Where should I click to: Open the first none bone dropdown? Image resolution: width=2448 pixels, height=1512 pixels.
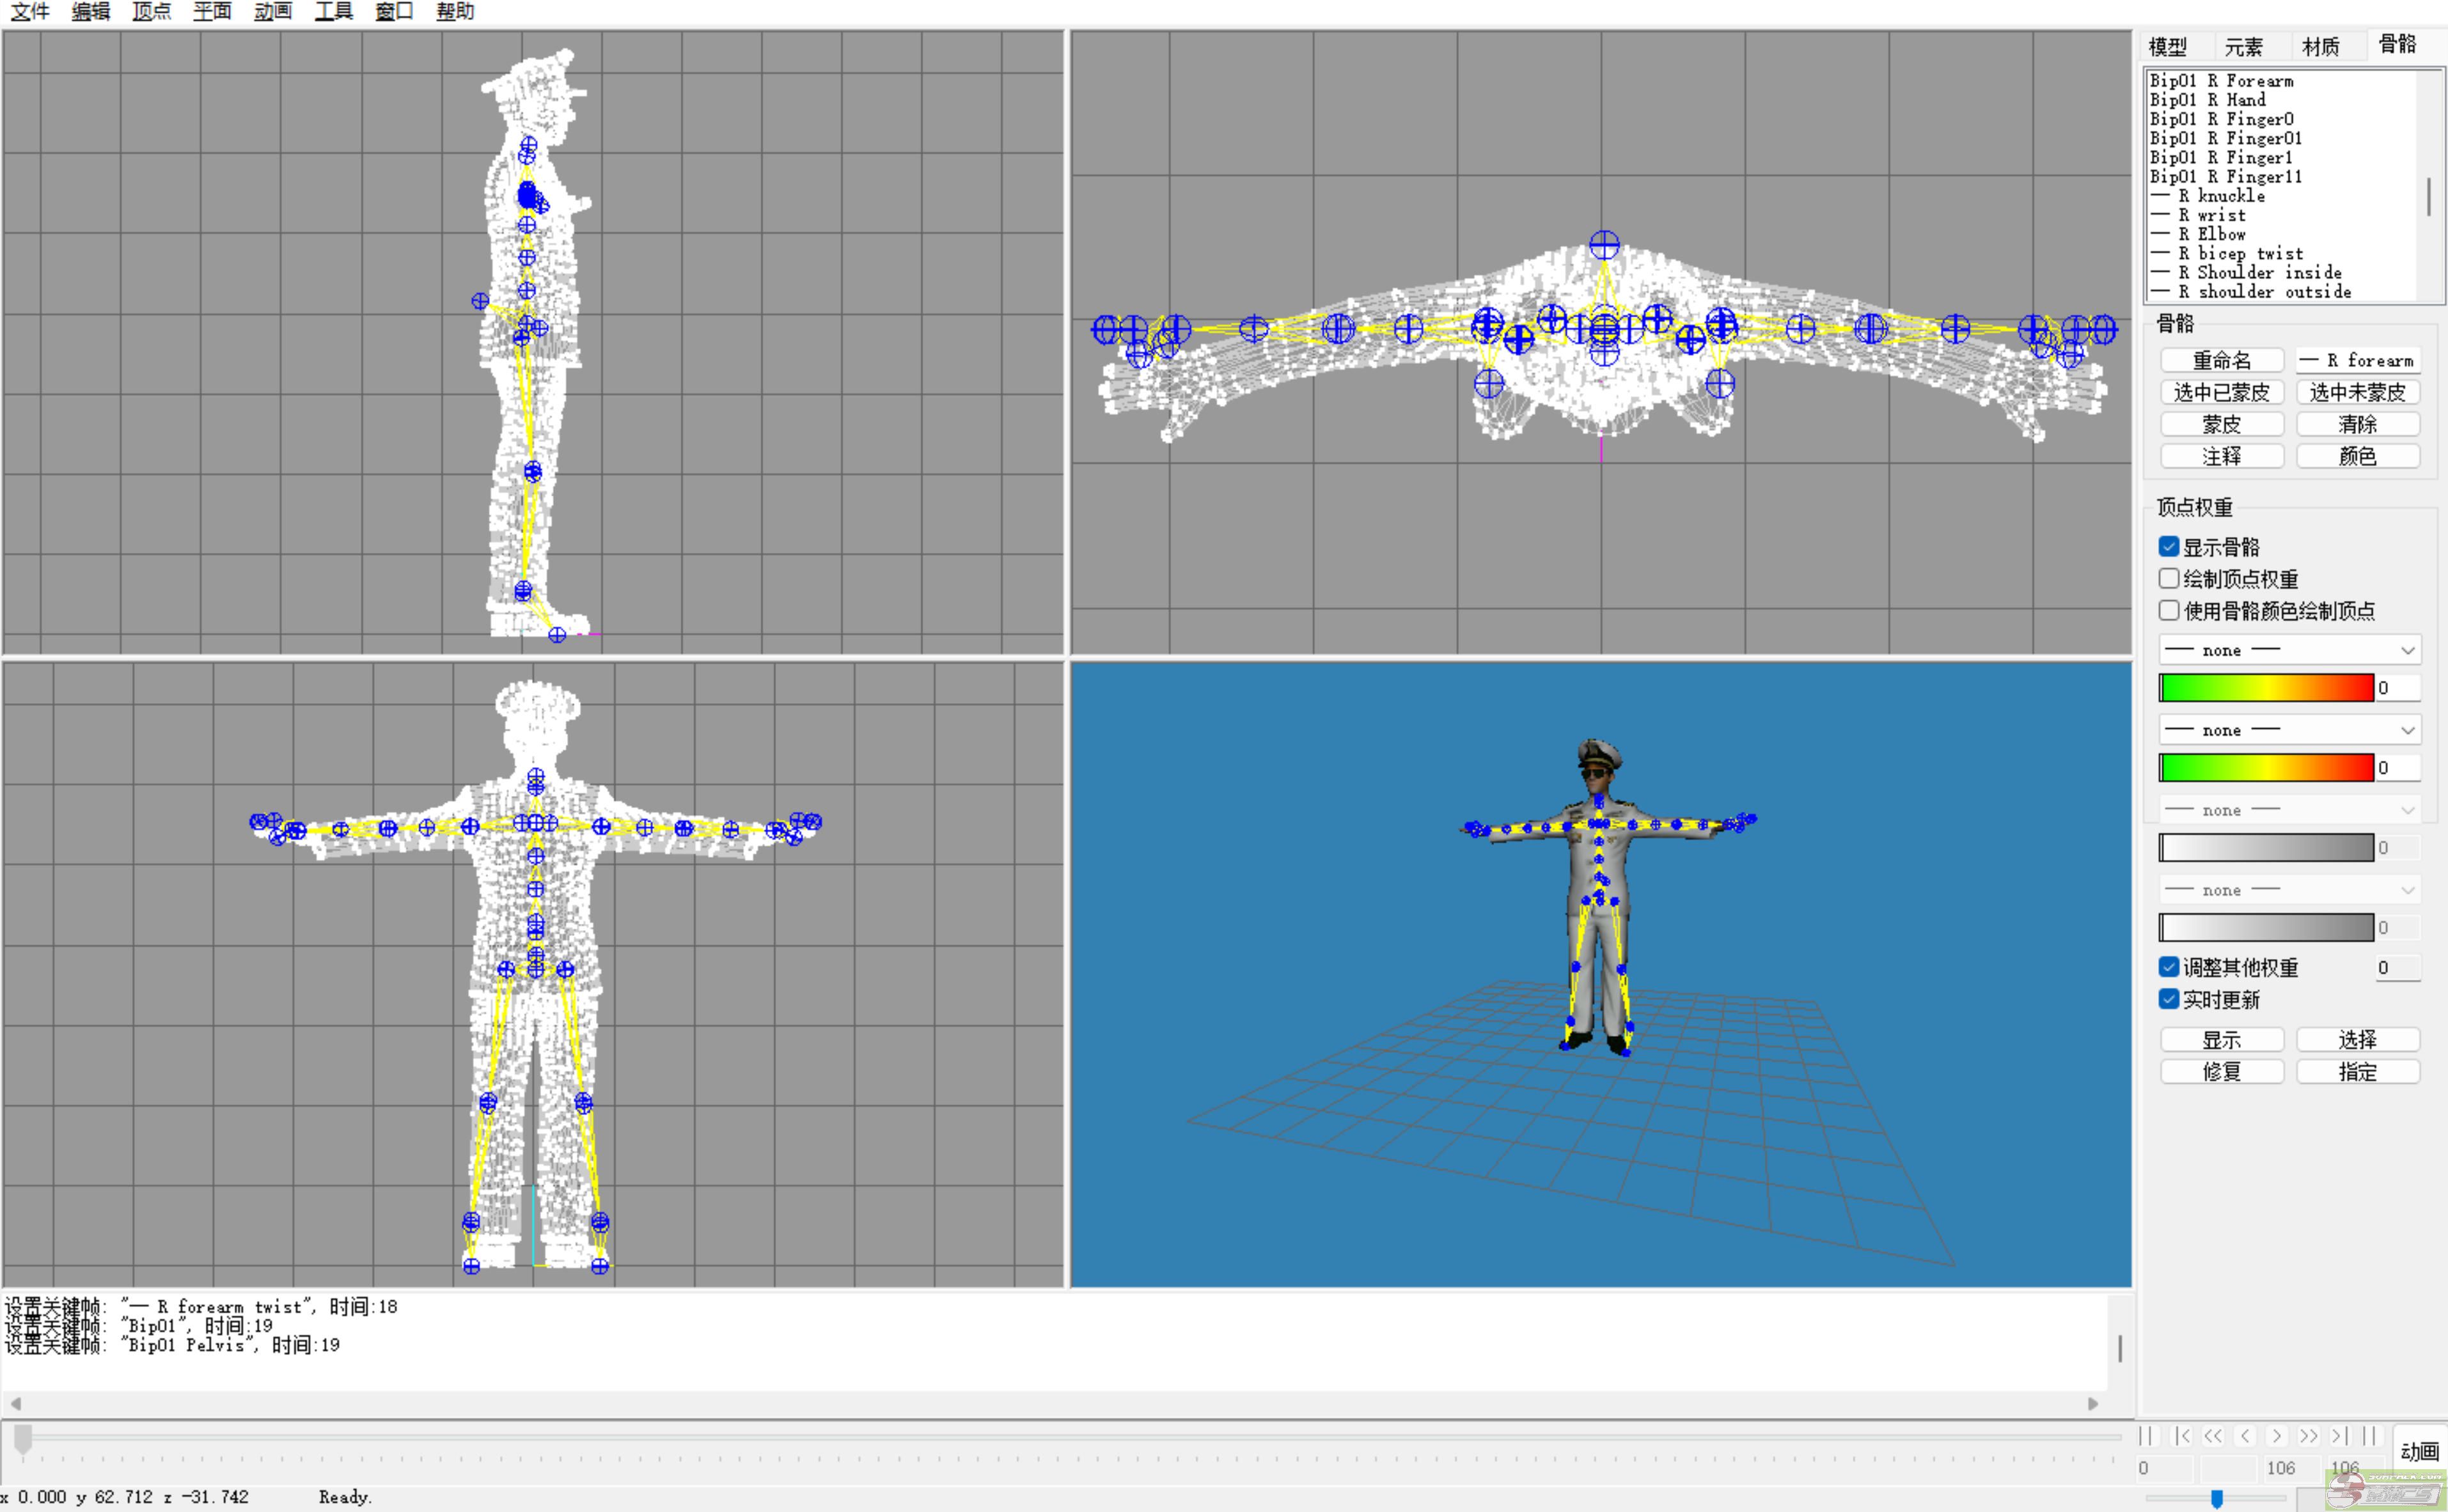(x=2289, y=650)
